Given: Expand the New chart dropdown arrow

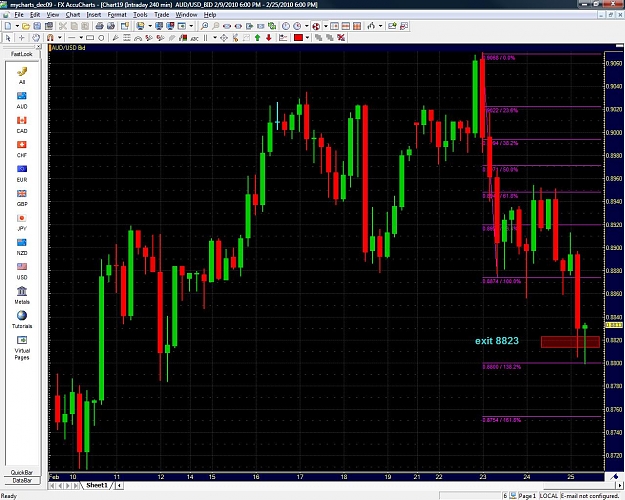Looking at the screenshot, I should (17, 26).
